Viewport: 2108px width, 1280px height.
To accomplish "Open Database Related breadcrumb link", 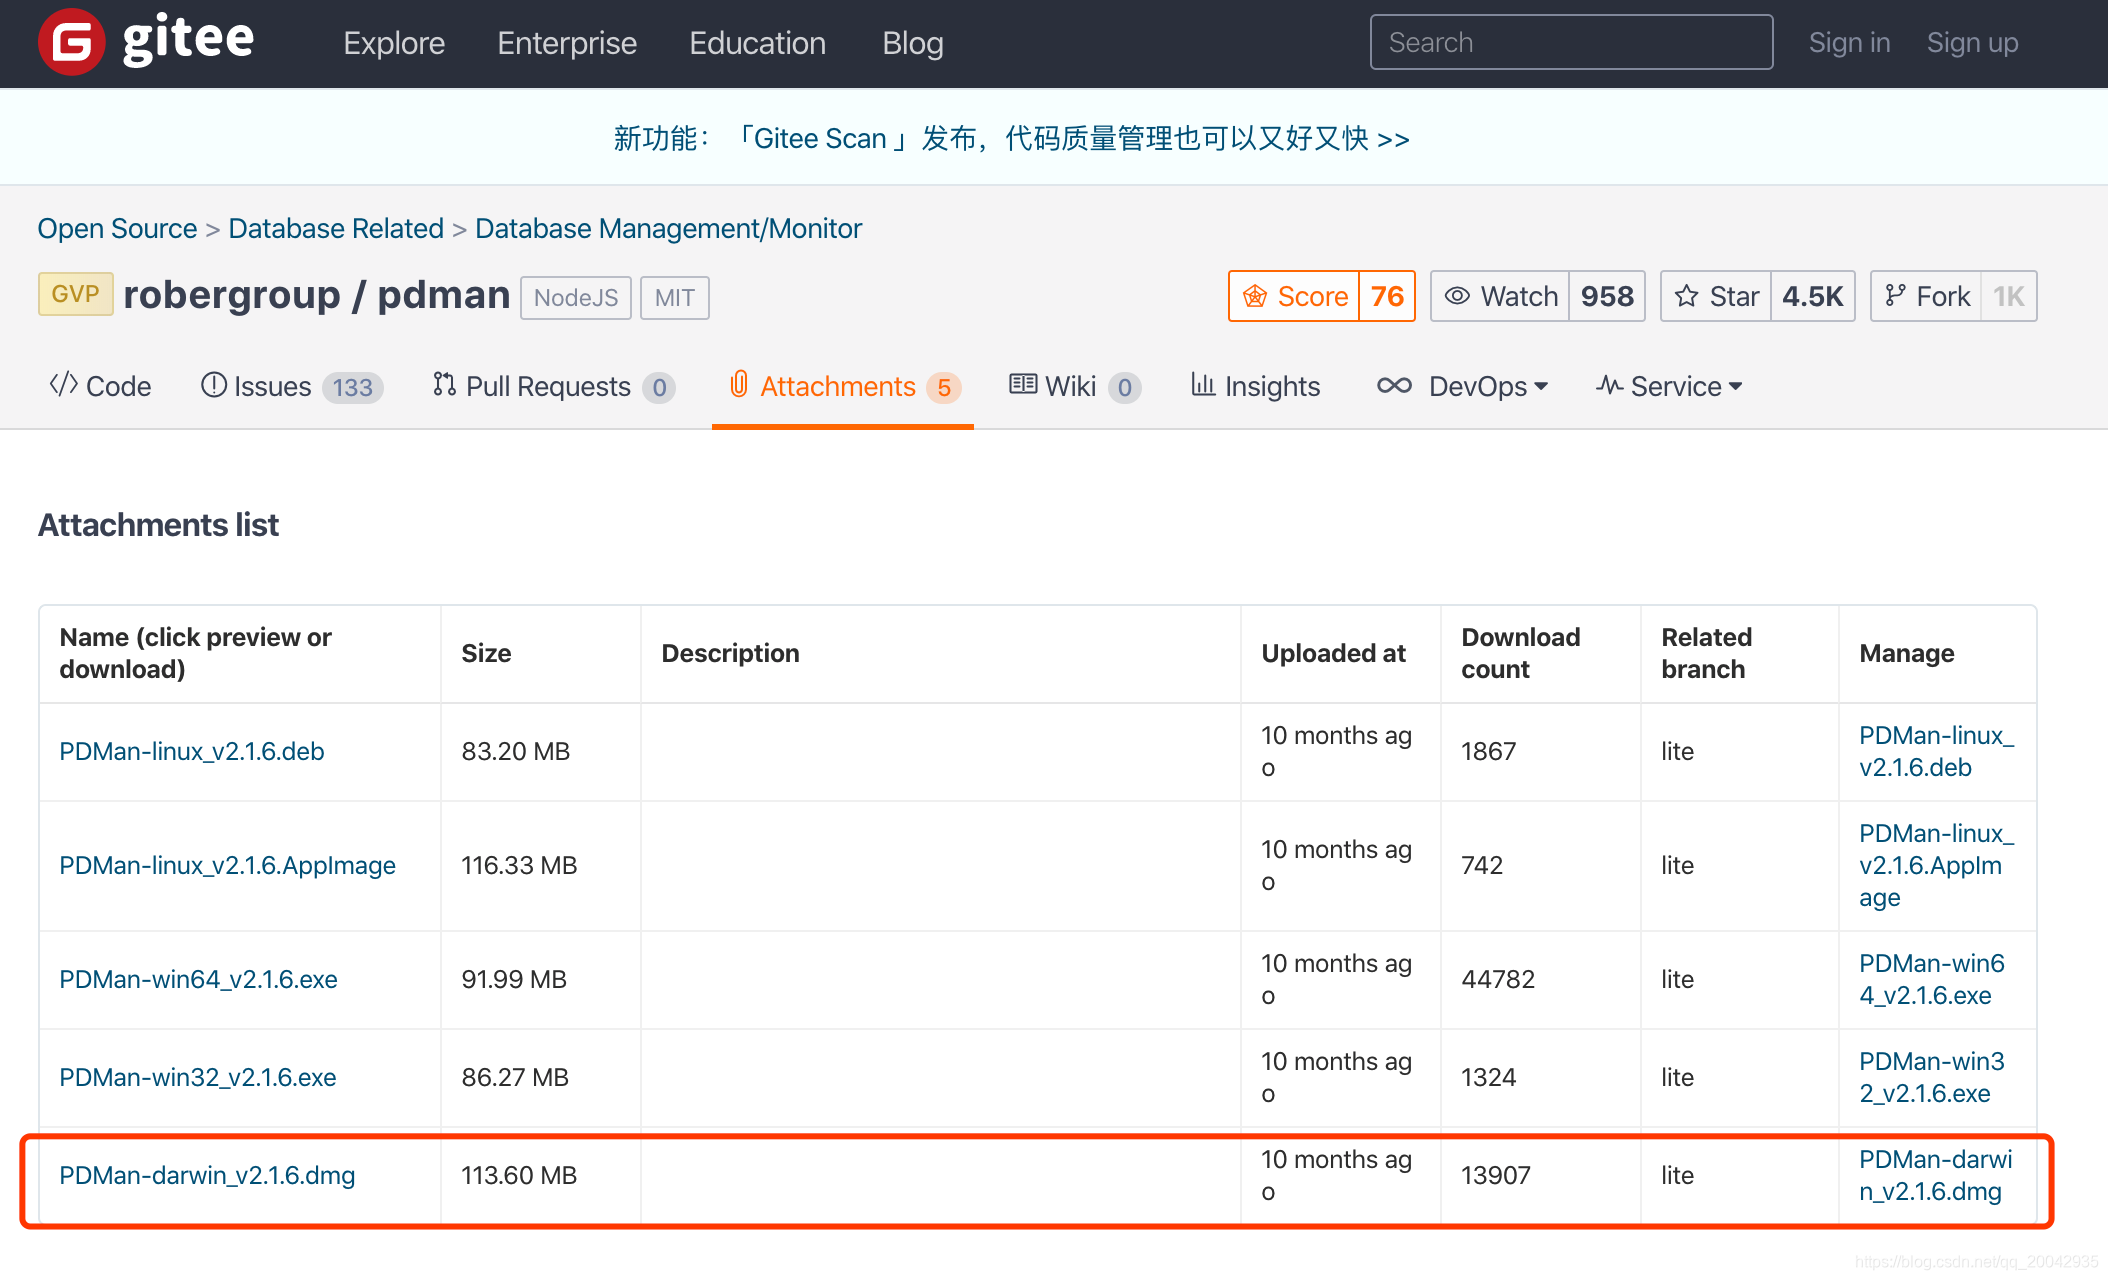I will [x=335, y=228].
